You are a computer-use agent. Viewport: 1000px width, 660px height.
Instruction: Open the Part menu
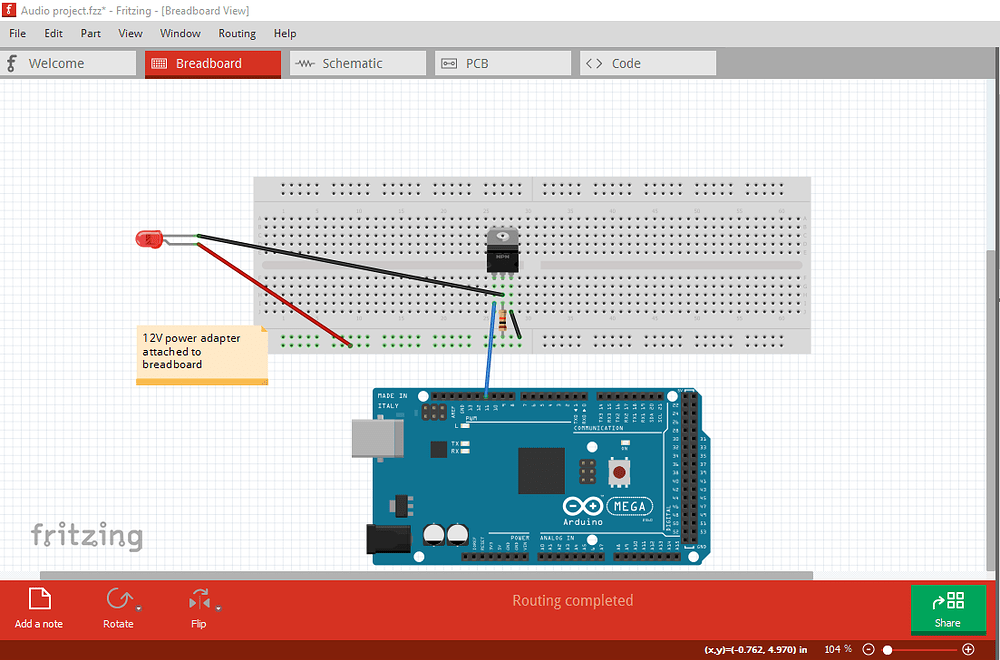[90, 33]
